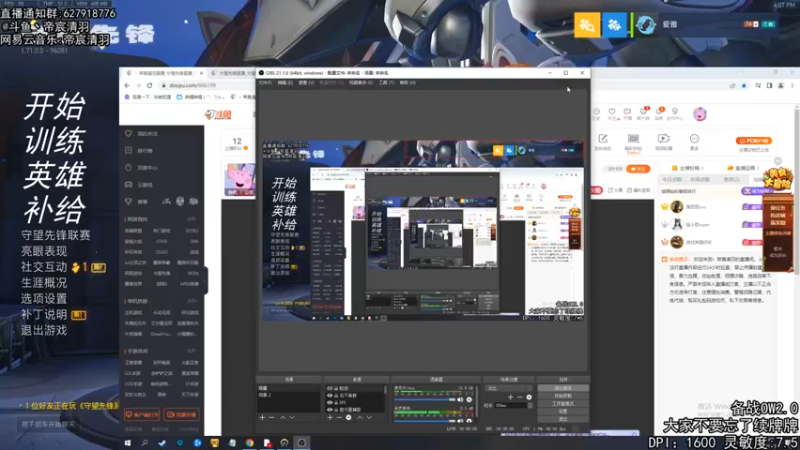Move source up in OBS Sources panel
The height and width of the screenshot is (450, 800).
(360, 417)
